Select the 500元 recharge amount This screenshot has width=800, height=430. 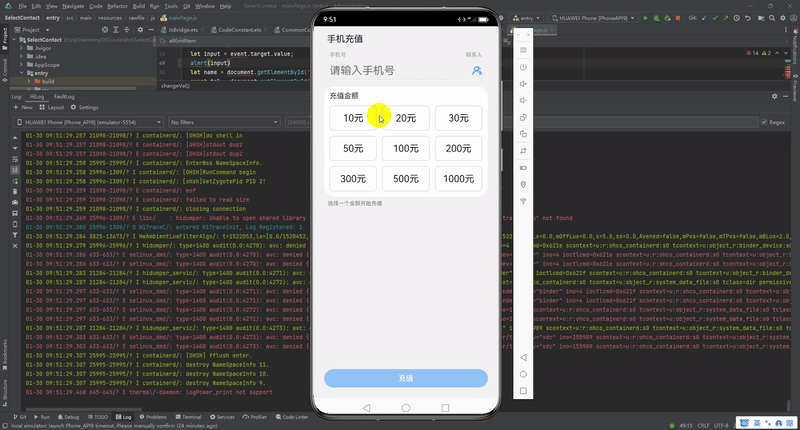coord(406,179)
